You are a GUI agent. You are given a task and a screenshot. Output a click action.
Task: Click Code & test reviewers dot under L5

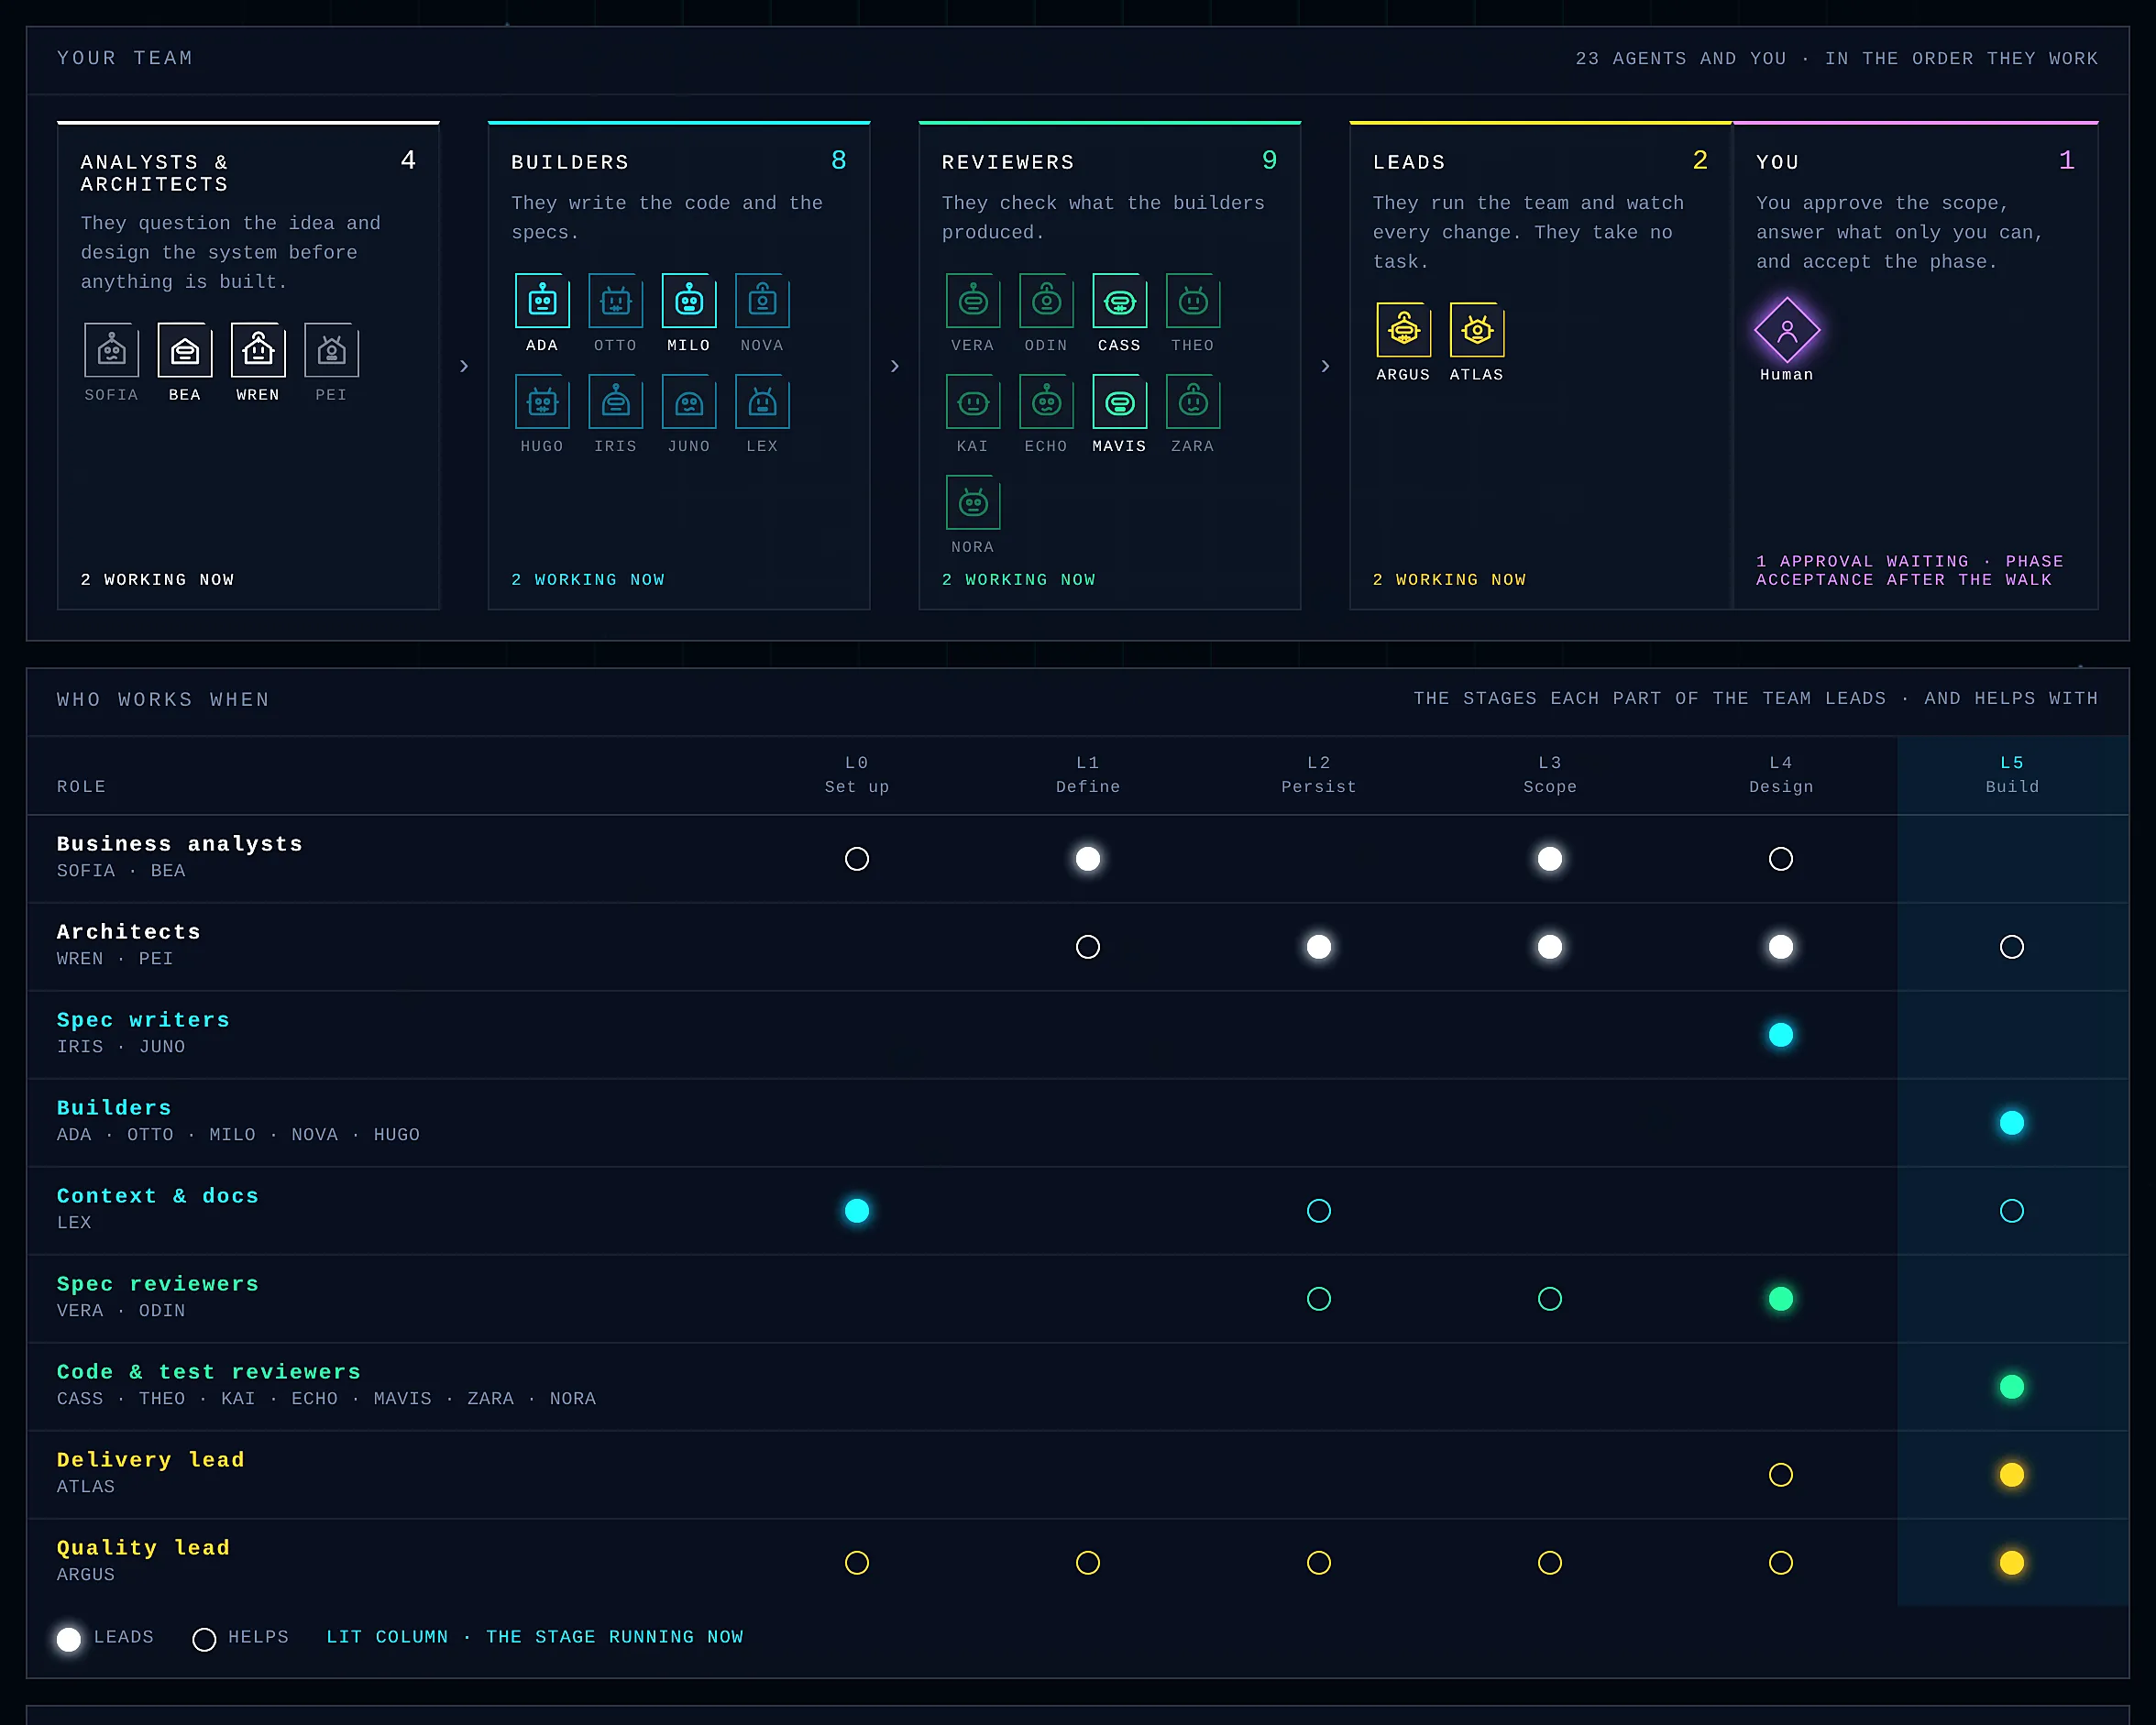[2012, 1387]
